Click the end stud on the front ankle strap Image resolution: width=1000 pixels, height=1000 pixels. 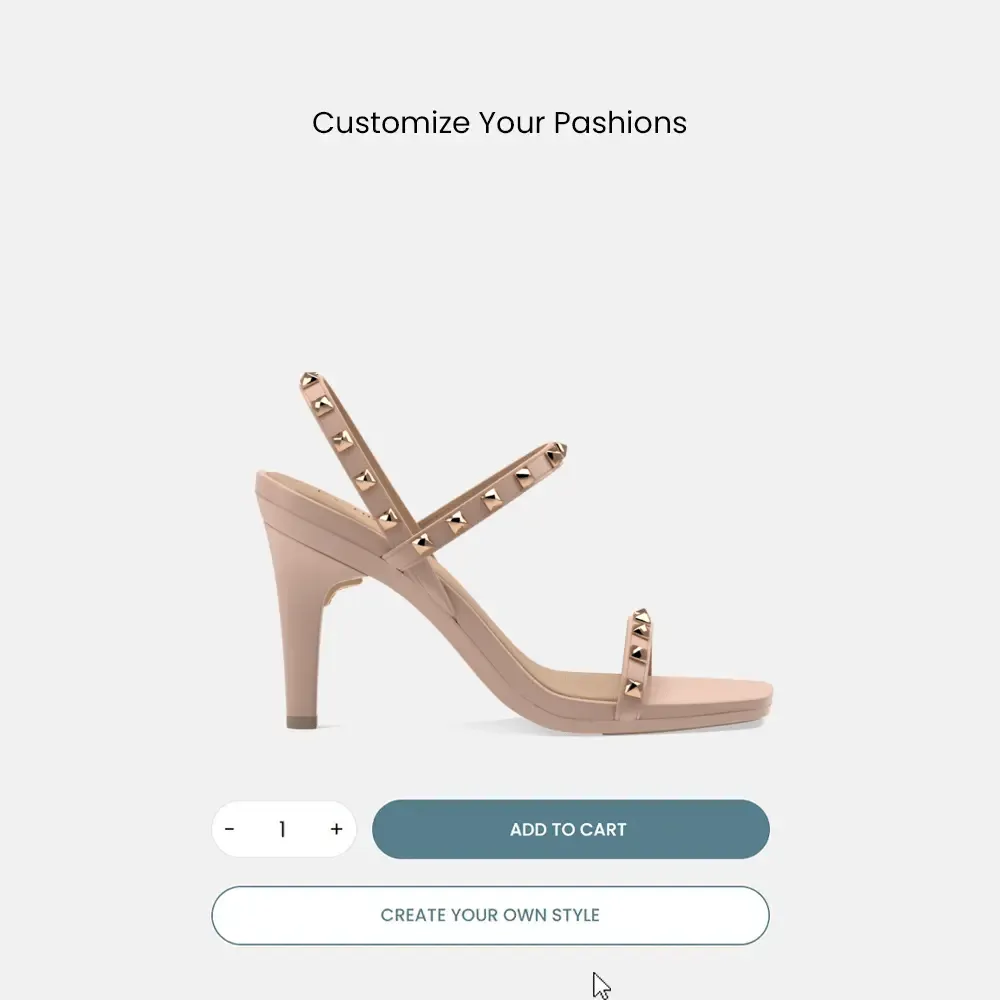556,452
